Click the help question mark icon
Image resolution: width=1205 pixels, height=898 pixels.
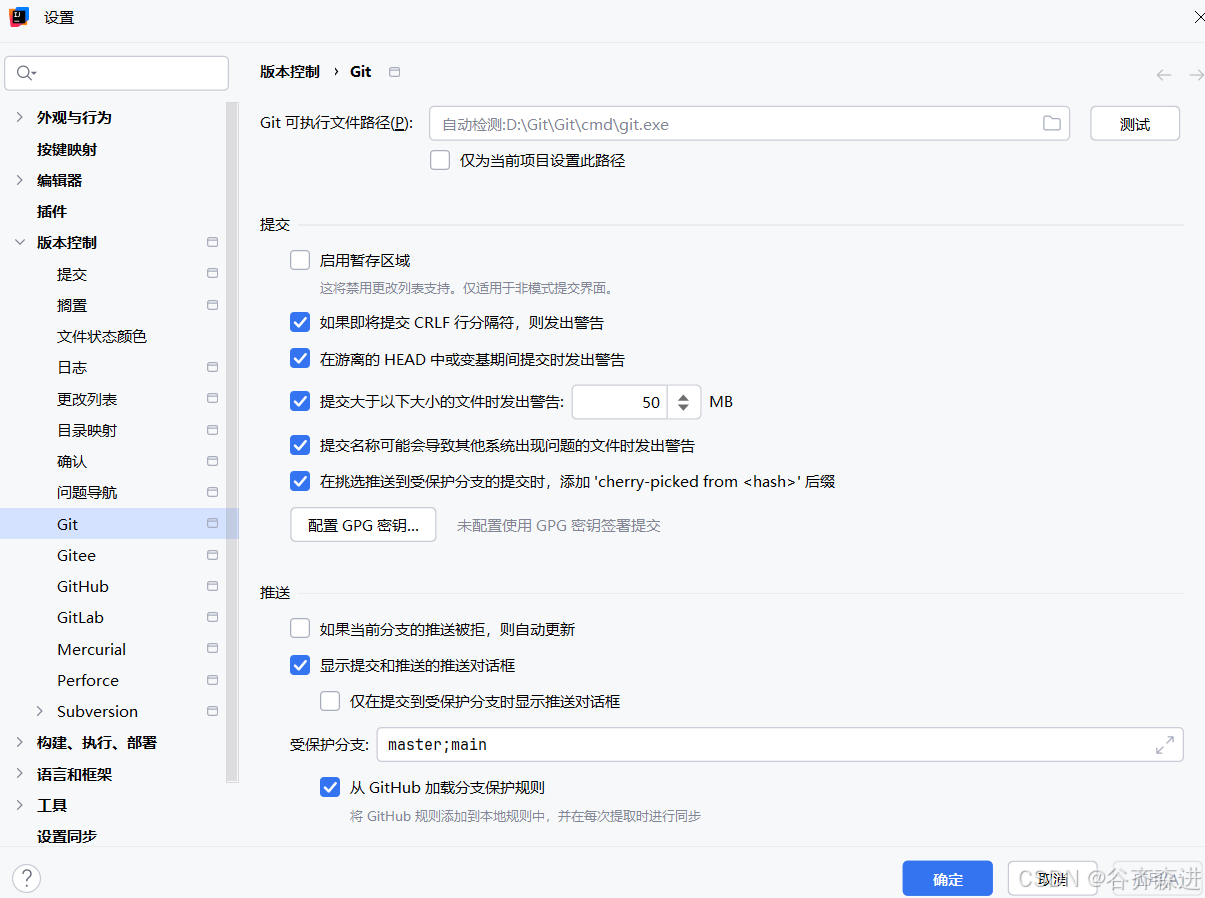tap(26, 877)
